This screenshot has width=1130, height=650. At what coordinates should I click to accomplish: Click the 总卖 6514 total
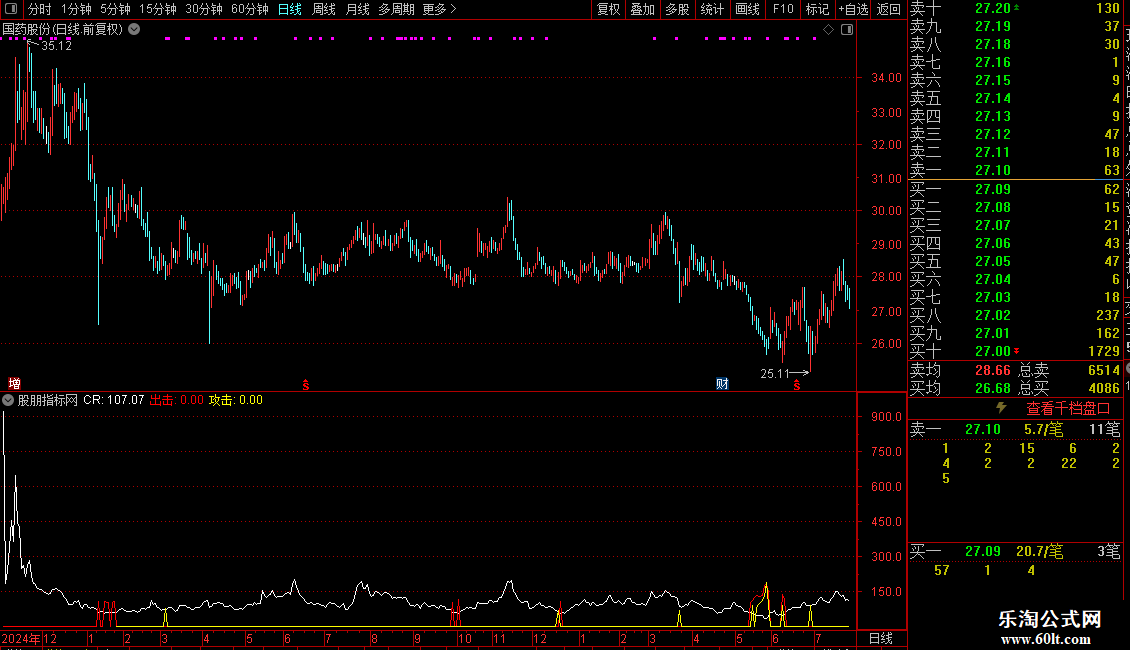tap(1103, 370)
